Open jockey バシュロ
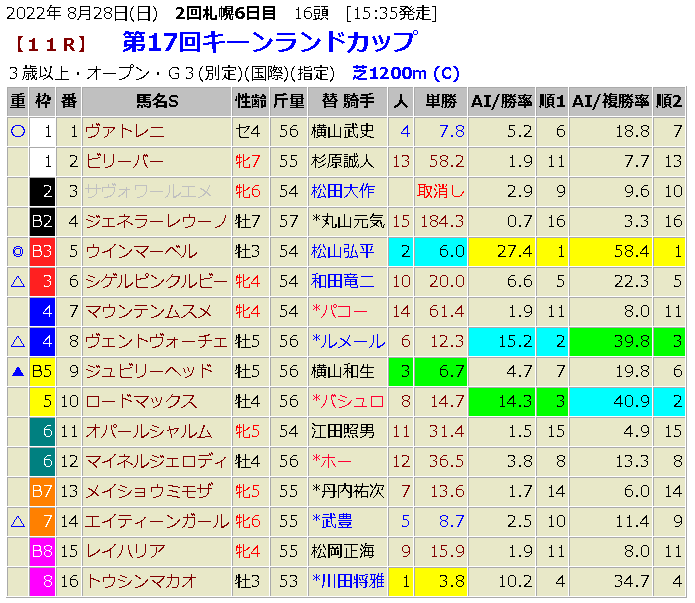 pos(348,401)
